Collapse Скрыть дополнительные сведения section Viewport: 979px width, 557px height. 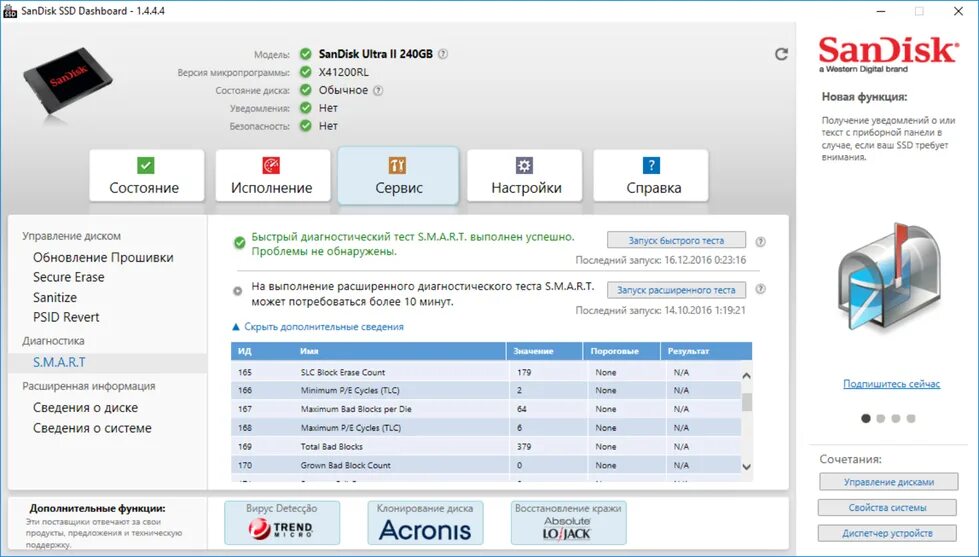318,327
